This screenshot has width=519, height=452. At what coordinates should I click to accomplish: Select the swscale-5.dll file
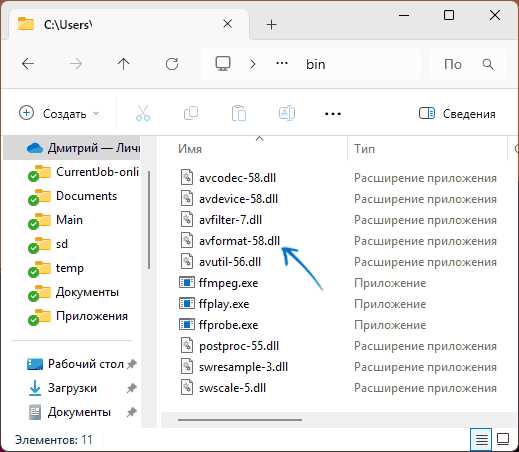[232, 388]
